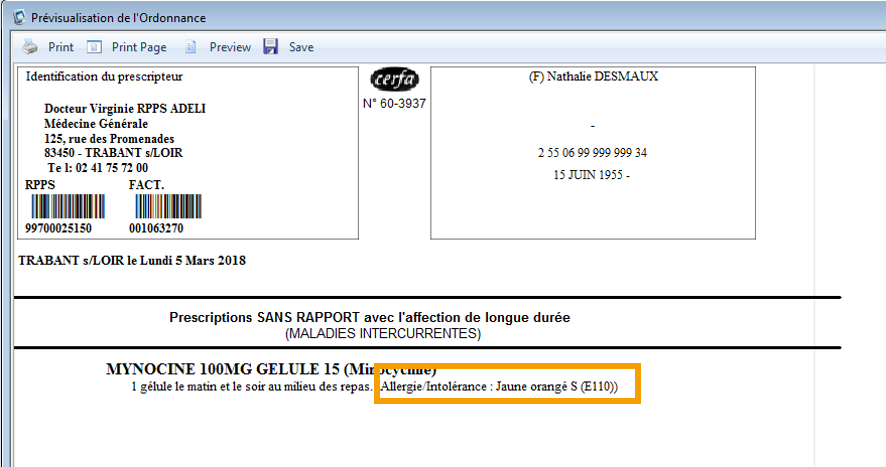Select the MYNOCINE 100MG GELULE 15 heading
The image size is (886, 467).
click(270, 369)
